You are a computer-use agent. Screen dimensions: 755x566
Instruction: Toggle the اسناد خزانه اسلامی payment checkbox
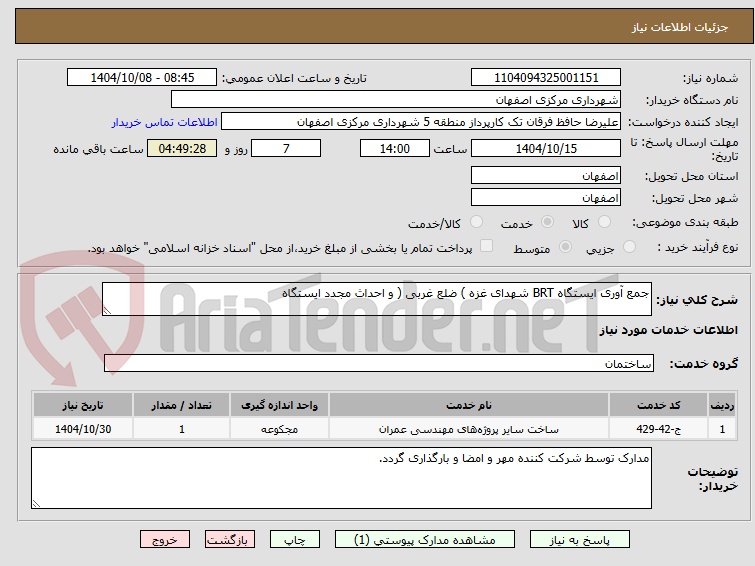pyautogui.click(x=487, y=246)
